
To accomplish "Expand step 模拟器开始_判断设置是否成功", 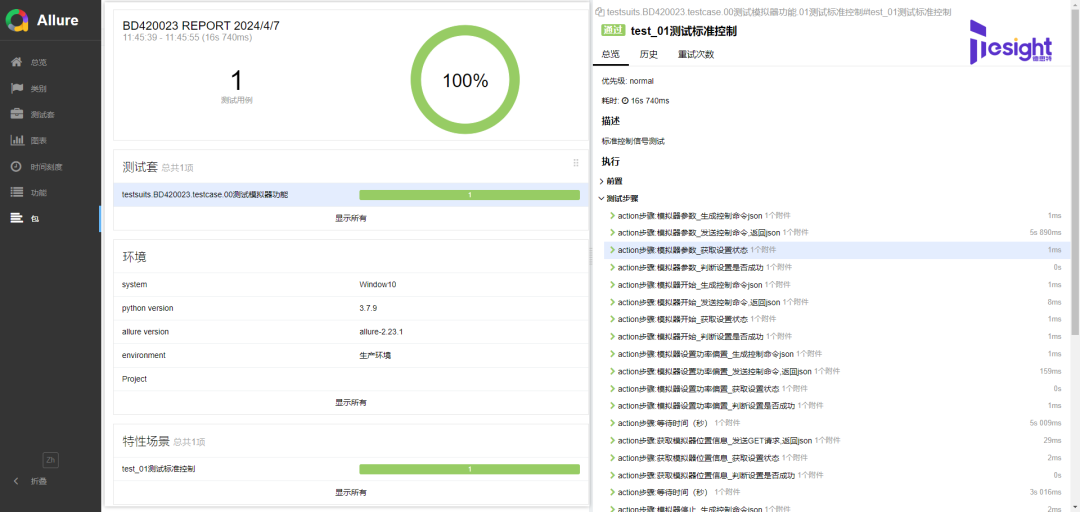I will pos(835,336).
